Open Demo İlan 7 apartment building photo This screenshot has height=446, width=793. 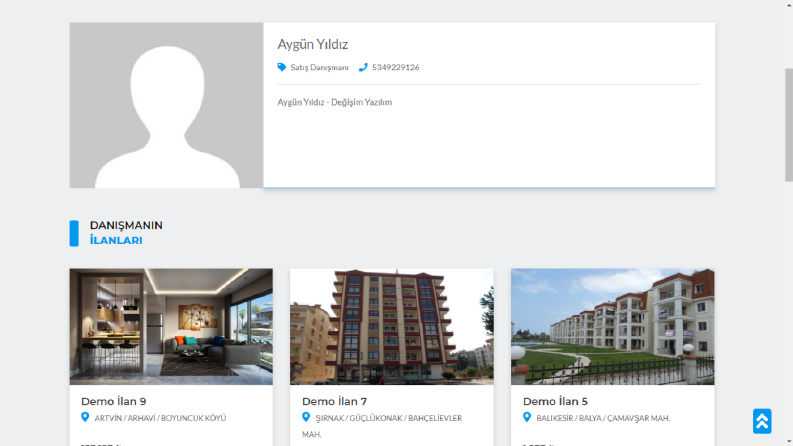392,327
